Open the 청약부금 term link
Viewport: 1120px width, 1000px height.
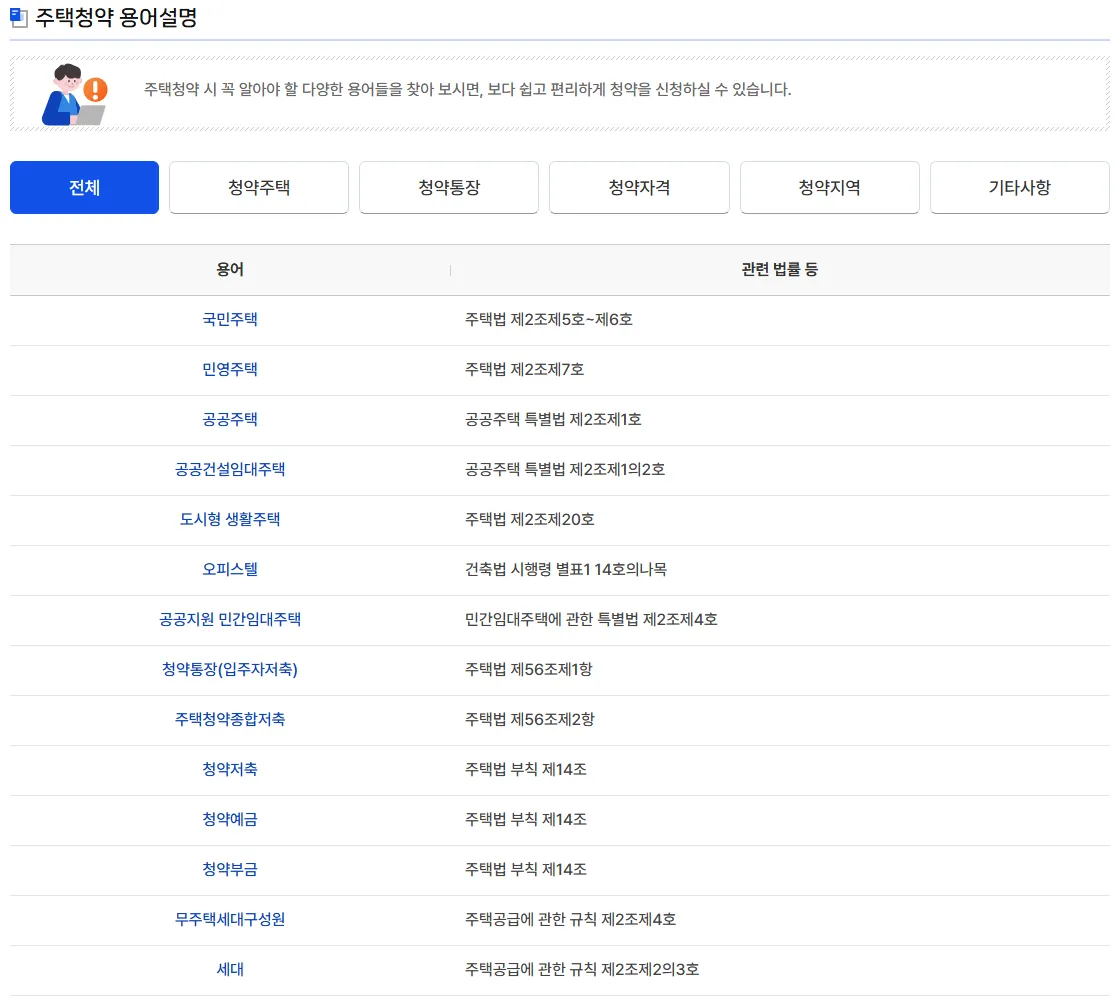pyautogui.click(x=230, y=869)
